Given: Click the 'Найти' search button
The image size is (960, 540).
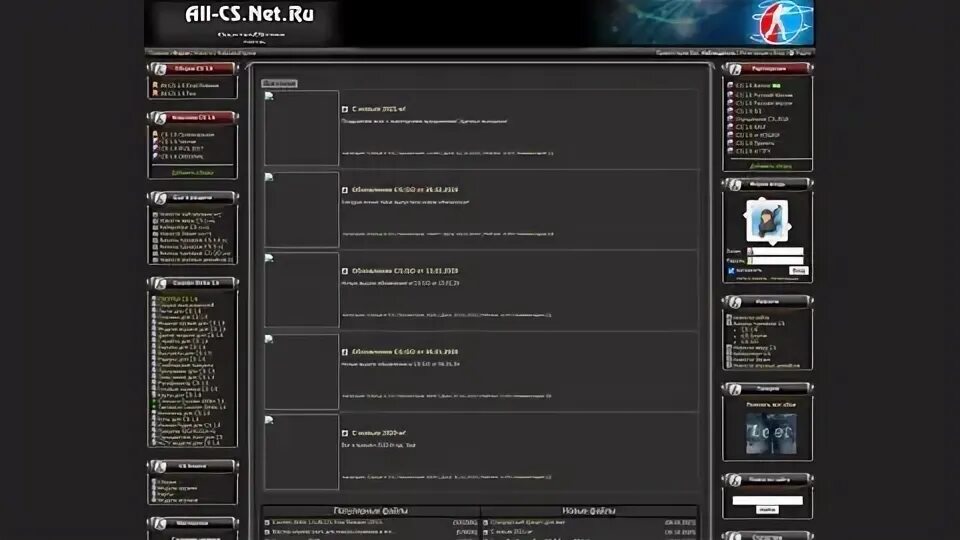Looking at the screenshot, I should pos(767,510).
